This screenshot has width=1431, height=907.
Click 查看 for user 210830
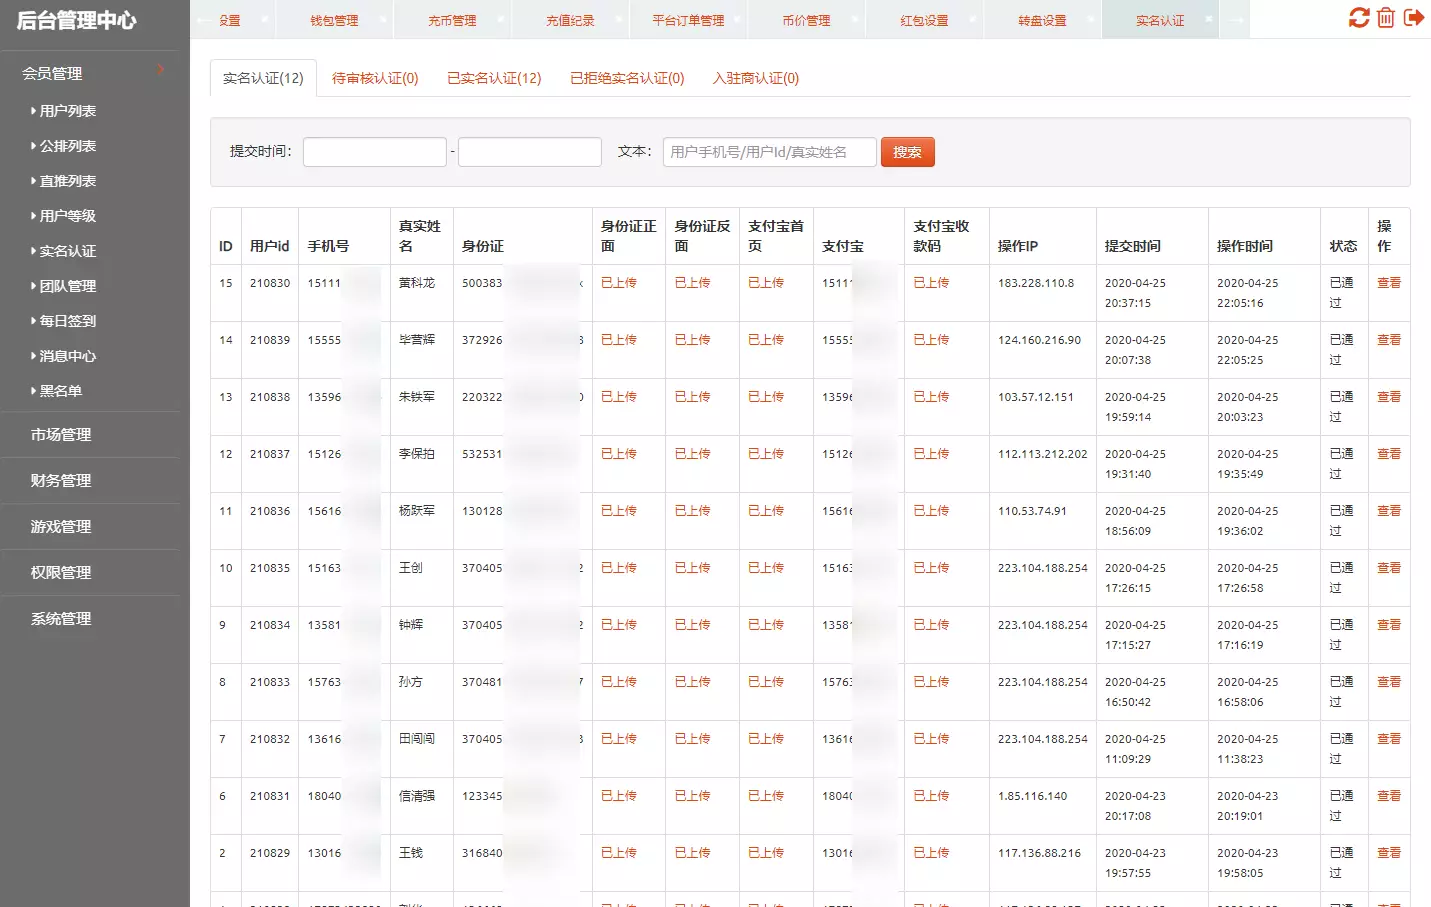[x=1389, y=283]
